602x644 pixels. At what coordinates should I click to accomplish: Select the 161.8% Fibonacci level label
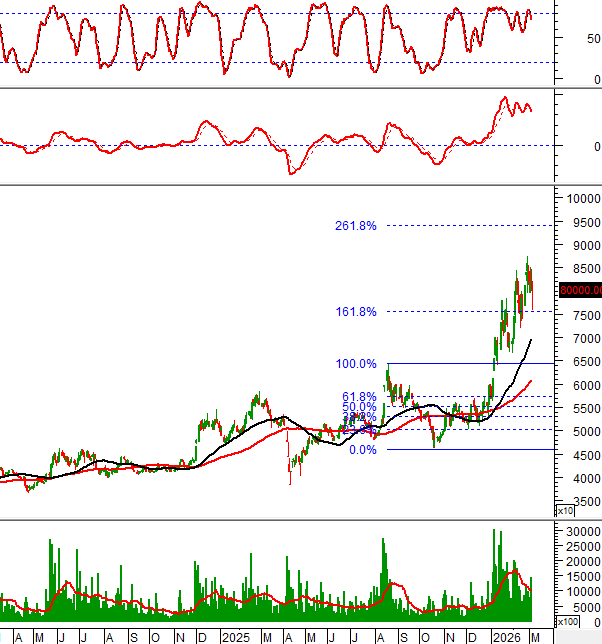(x=355, y=312)
